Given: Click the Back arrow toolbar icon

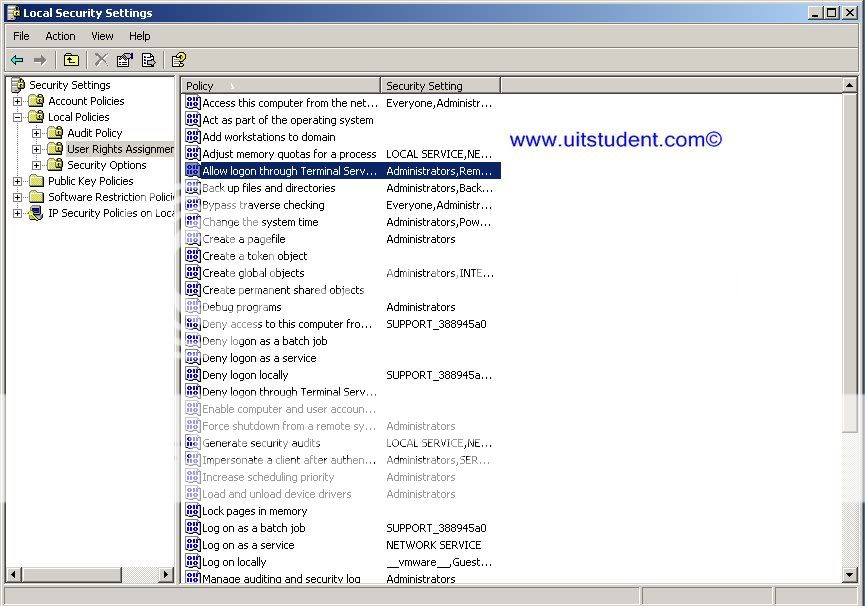Looking at the screenshot, I should coord(17,60).
